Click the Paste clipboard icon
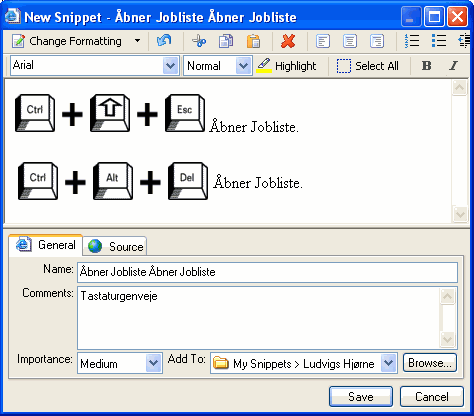Screen dimensions: 474x416 tap(253, 41)
